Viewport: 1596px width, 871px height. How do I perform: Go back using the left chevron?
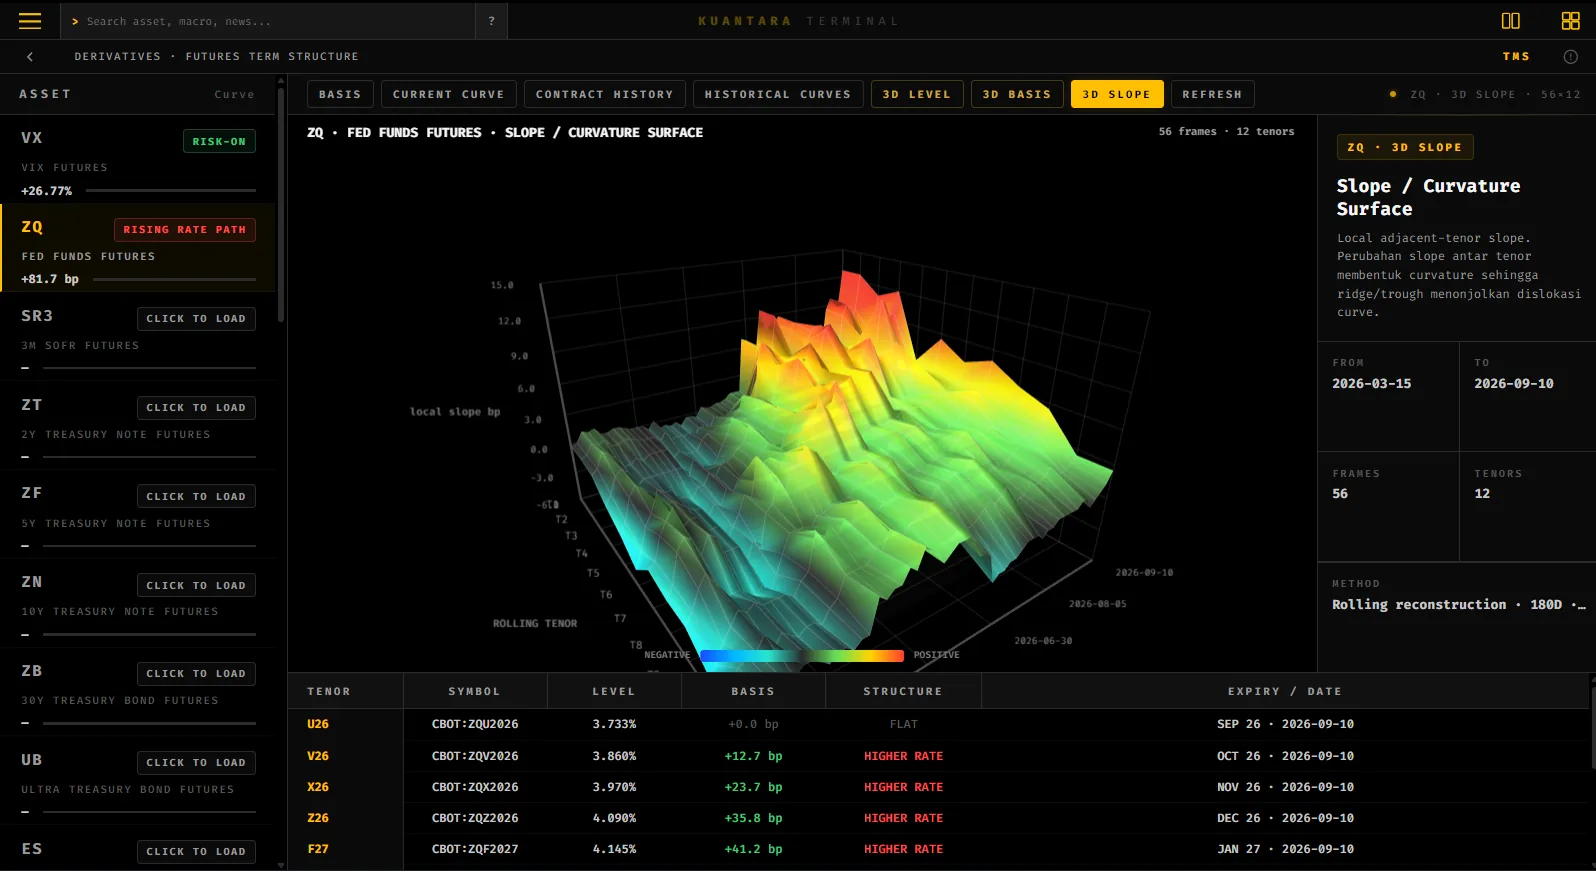30,57
